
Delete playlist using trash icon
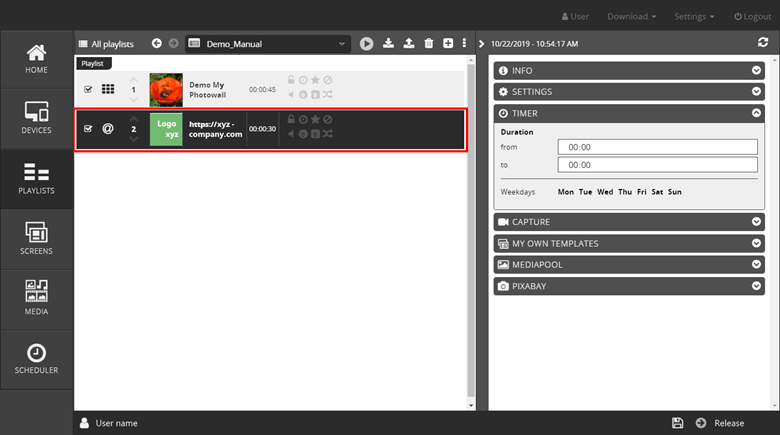click(429, 43)
